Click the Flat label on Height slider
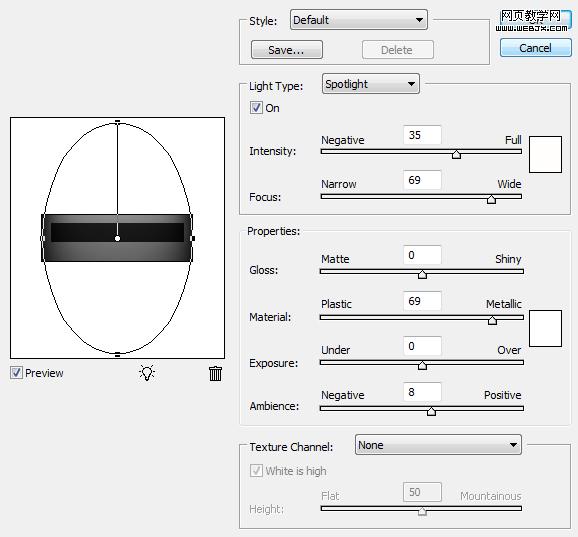 click(330, 496)
